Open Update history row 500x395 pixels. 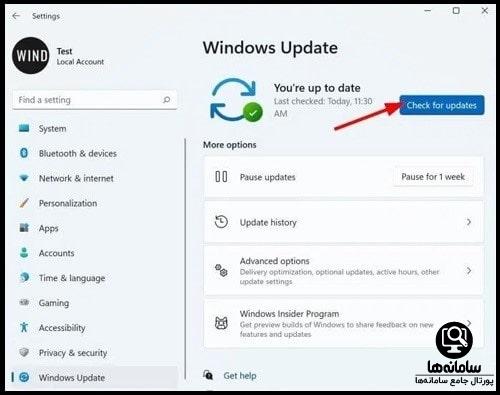click(344, 222)
